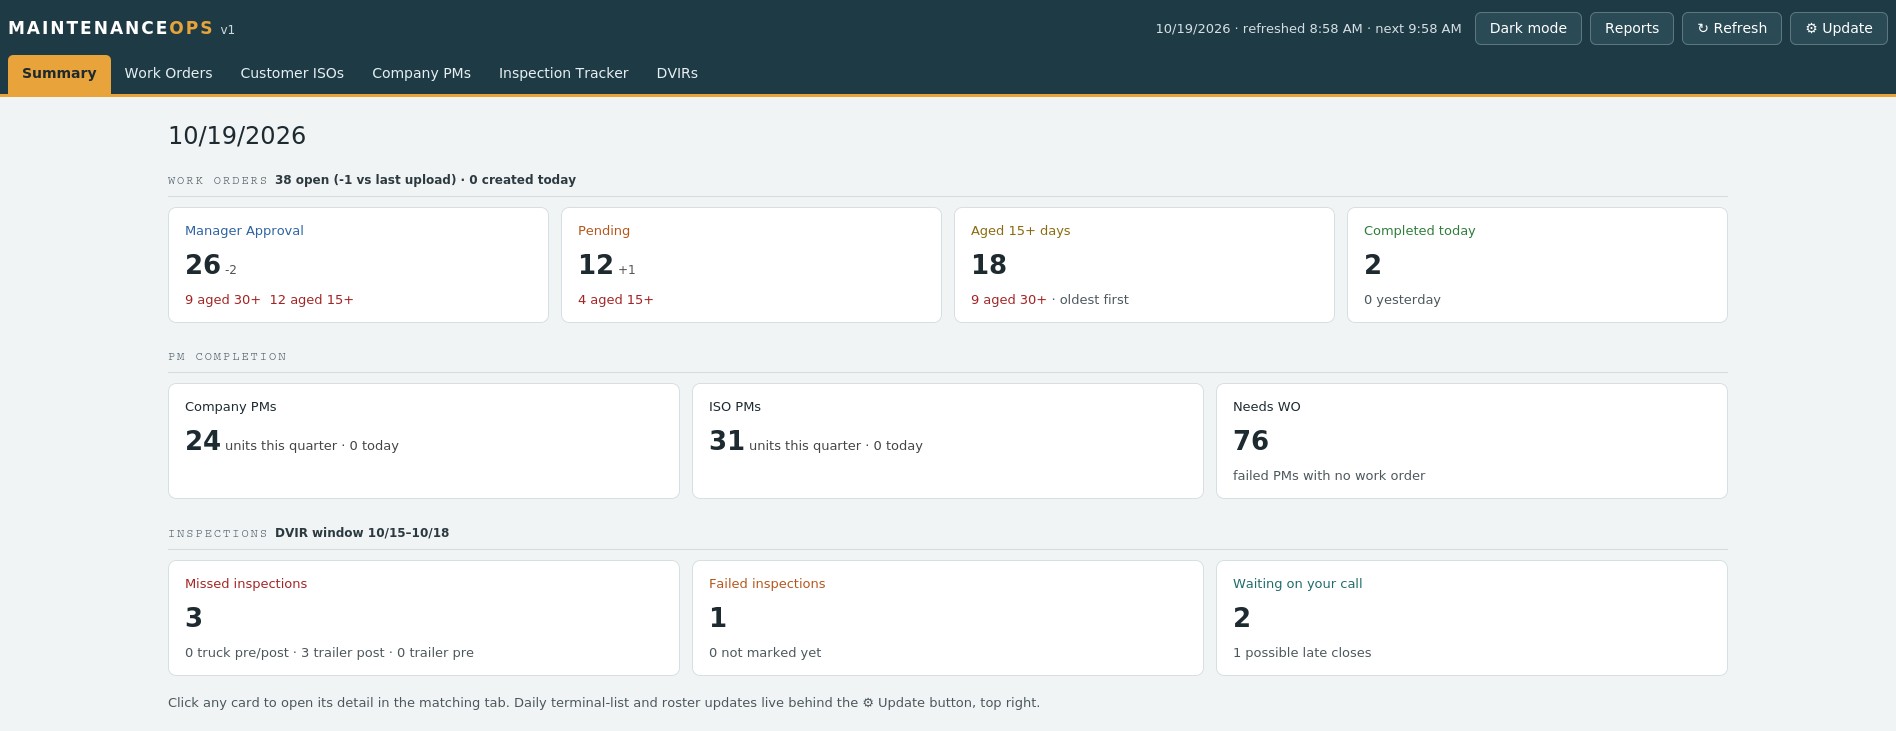This screenshot has width=1896, height=731.
Task: Open the Pending work orders card
Action: point(751,265)
